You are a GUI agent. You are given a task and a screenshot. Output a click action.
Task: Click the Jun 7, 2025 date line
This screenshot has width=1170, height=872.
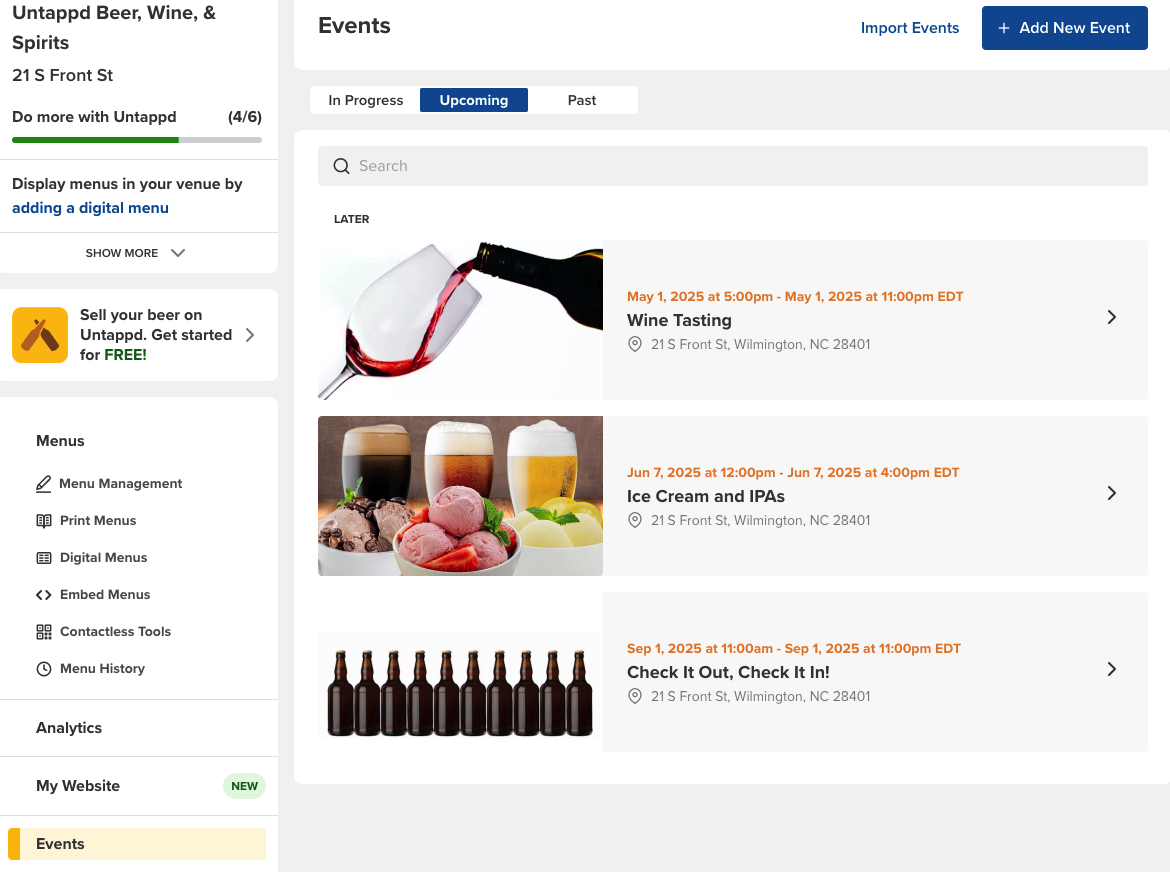(793, 473)
